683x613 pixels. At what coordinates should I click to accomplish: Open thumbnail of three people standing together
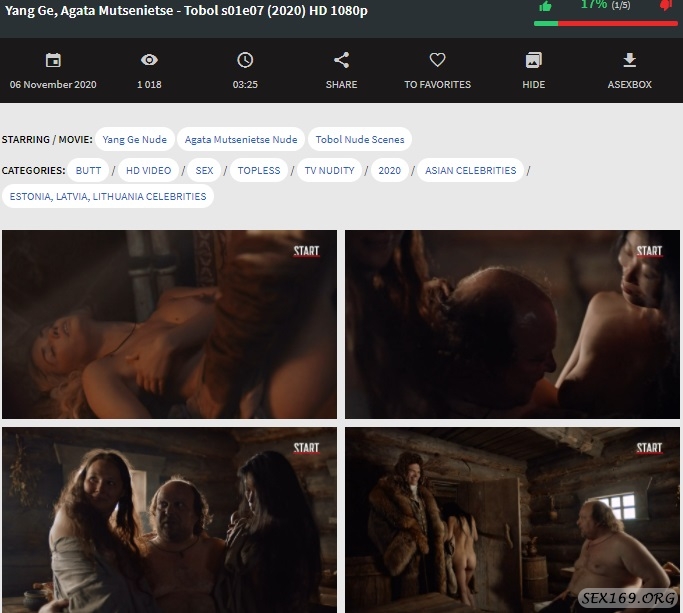169,520
